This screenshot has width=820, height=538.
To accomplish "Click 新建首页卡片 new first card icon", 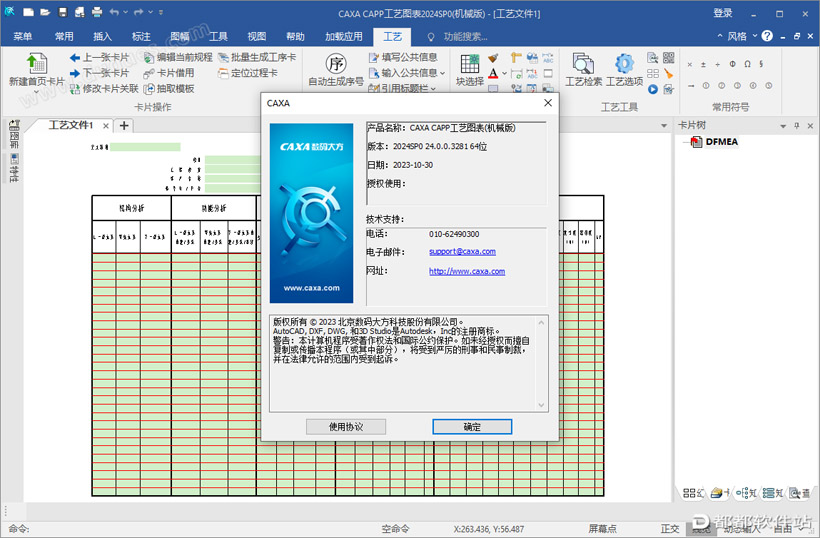I will click(37, 63).
